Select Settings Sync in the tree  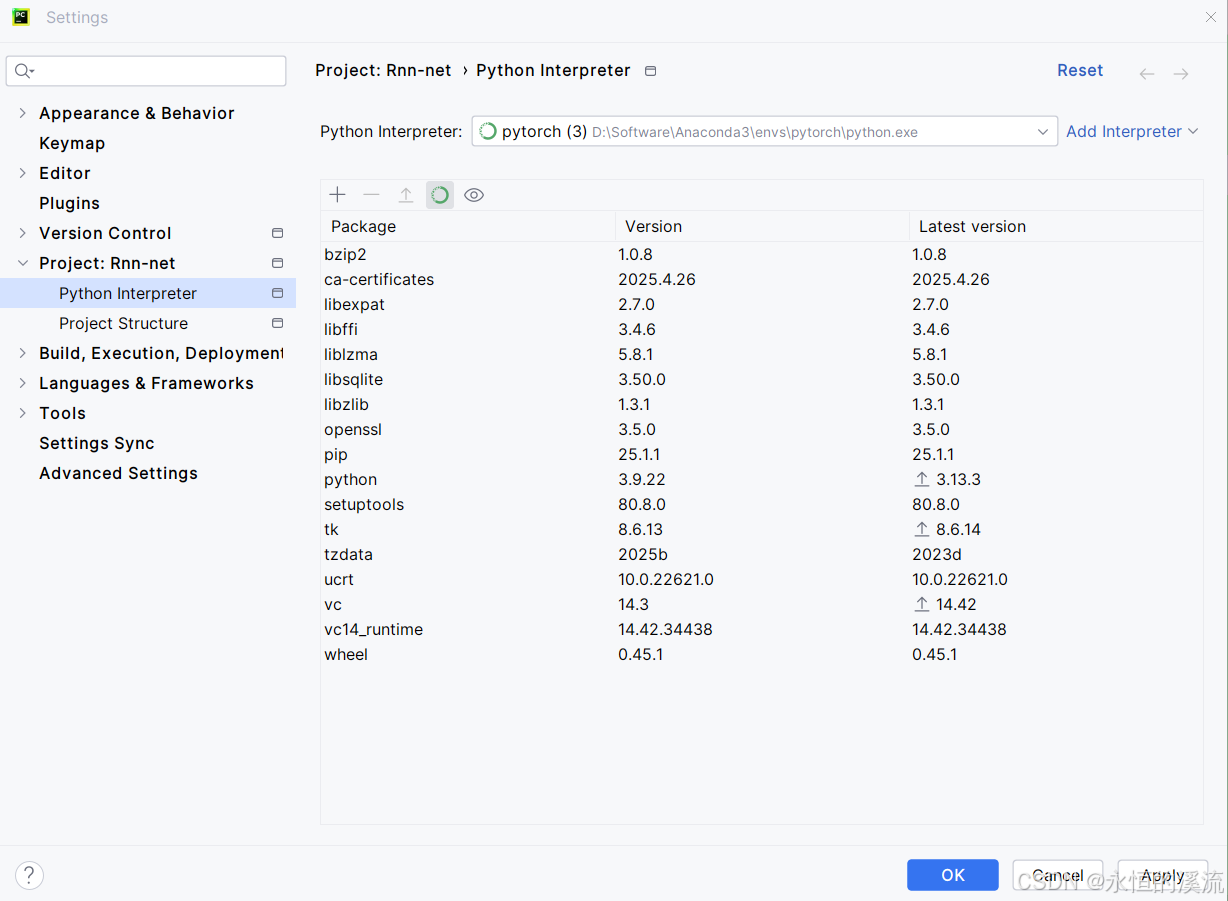[97, 443]
